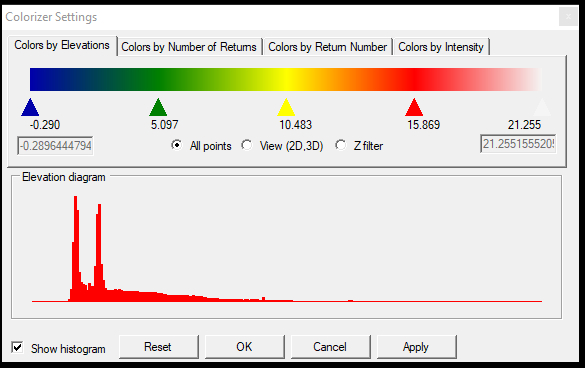Open Colors by Return Number tab
The height and width of the screenshot is (368, 585).
click(328, 47)
